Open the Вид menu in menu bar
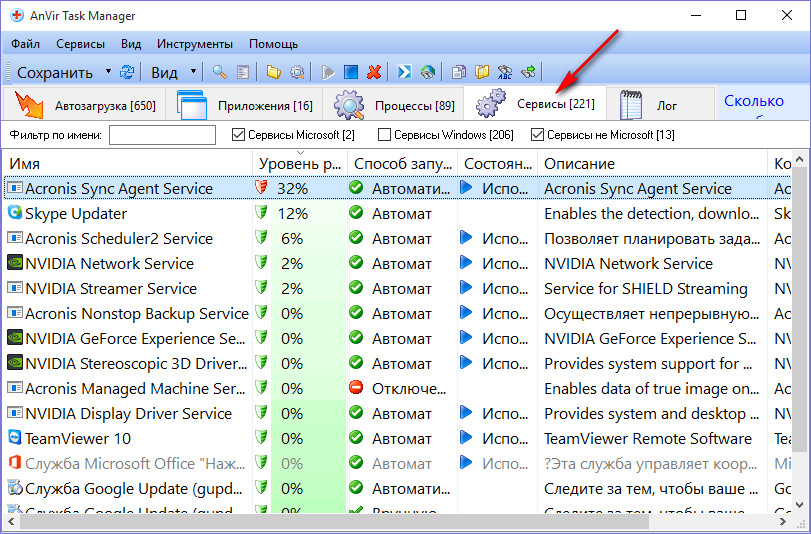 click(x=131, y=44)
